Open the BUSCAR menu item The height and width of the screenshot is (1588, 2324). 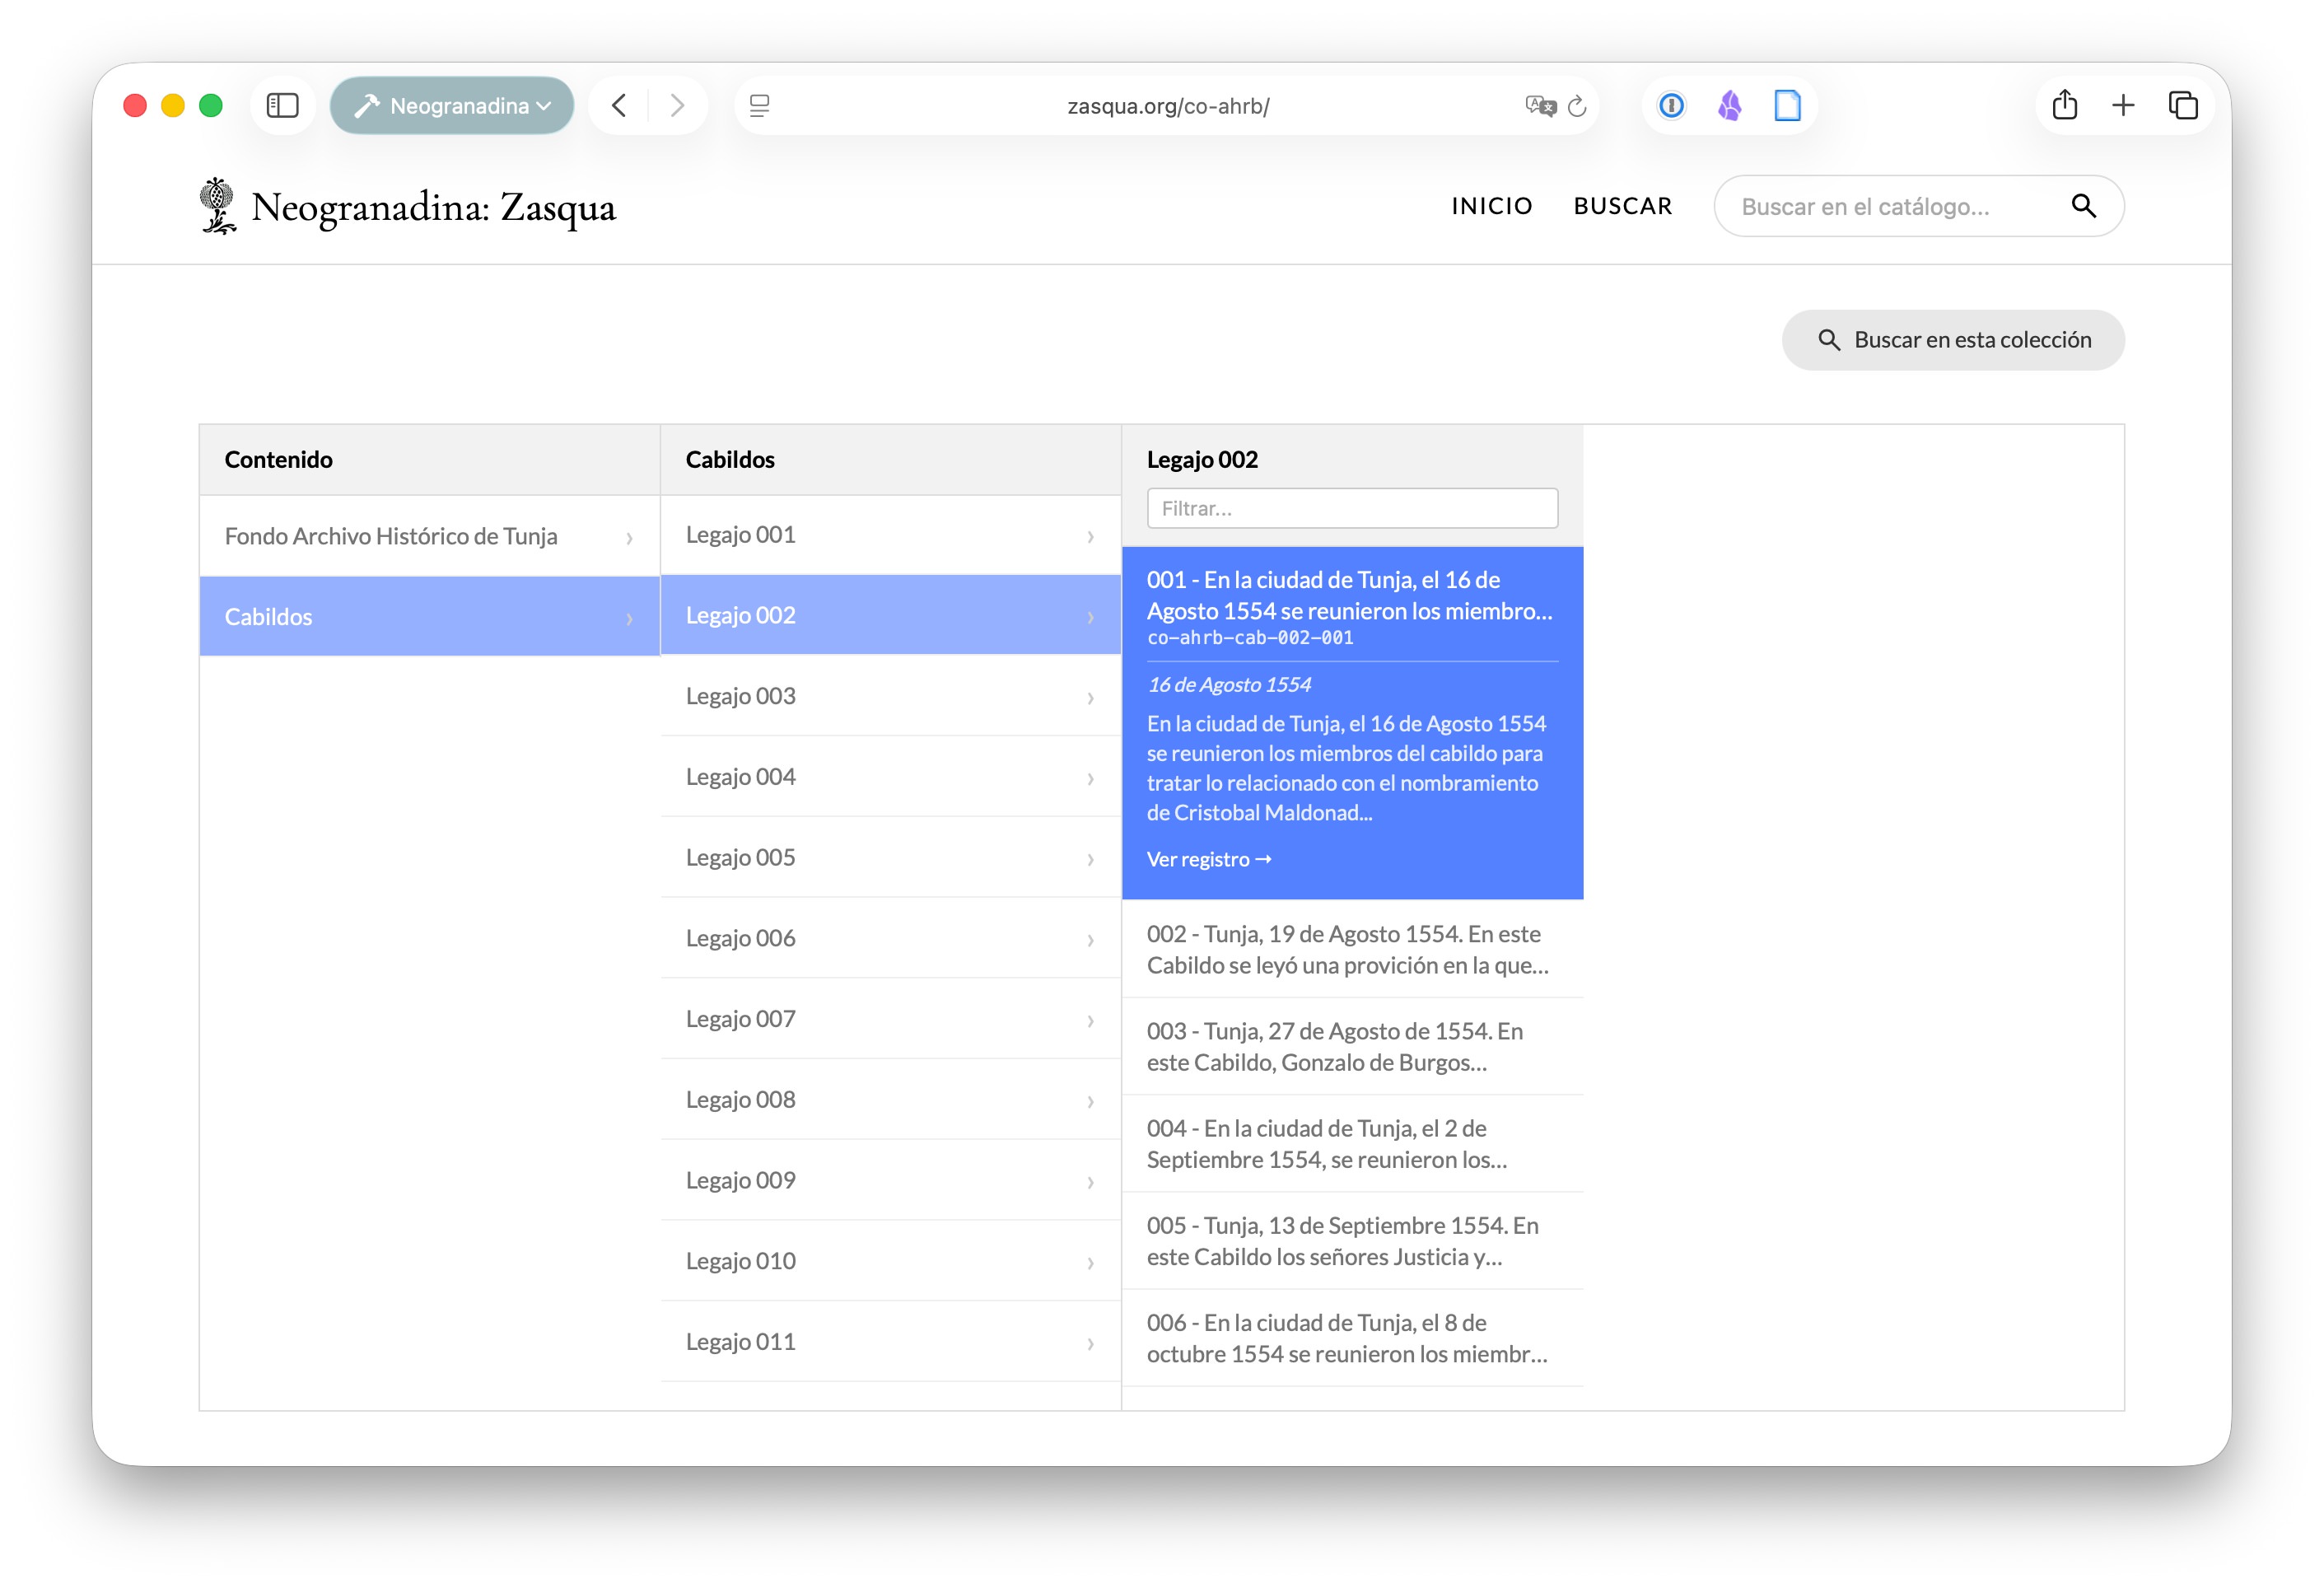[1622, 206]
